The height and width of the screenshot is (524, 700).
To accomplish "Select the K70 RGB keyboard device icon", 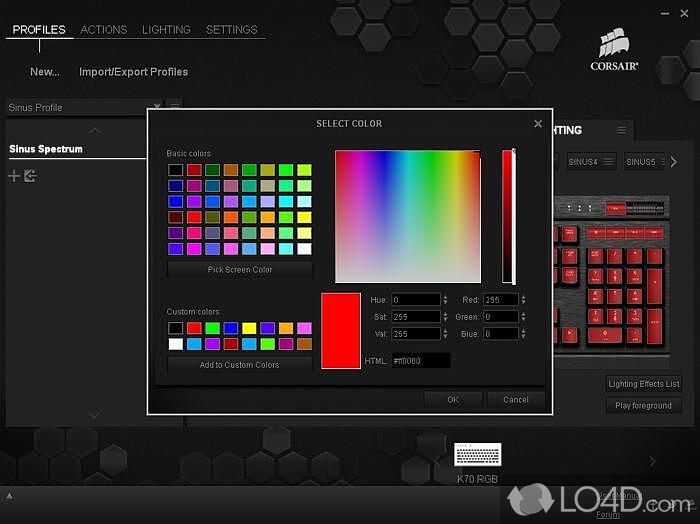I will (477, 455).
